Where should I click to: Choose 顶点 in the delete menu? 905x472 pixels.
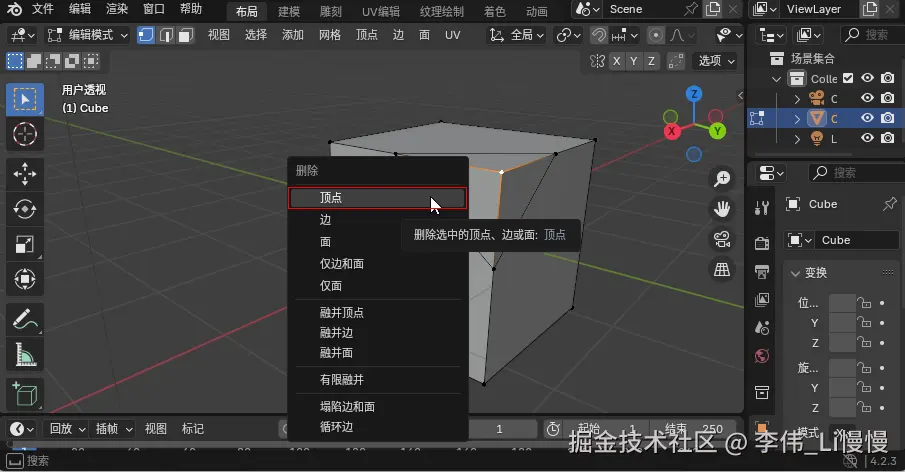coord(377,198)
